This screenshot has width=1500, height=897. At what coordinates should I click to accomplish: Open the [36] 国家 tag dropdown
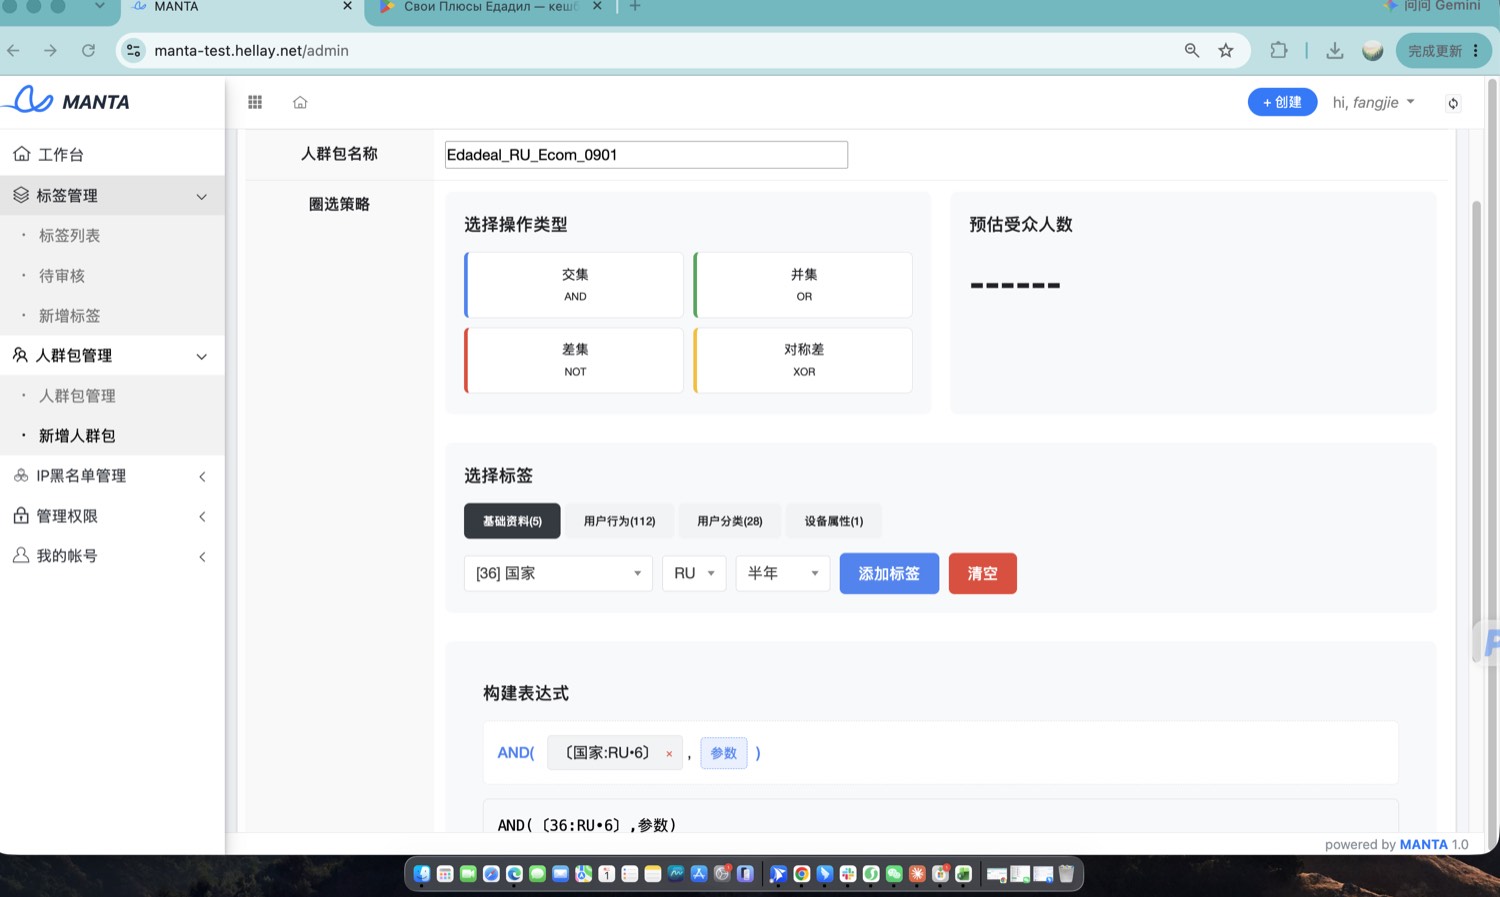point(558,573)
